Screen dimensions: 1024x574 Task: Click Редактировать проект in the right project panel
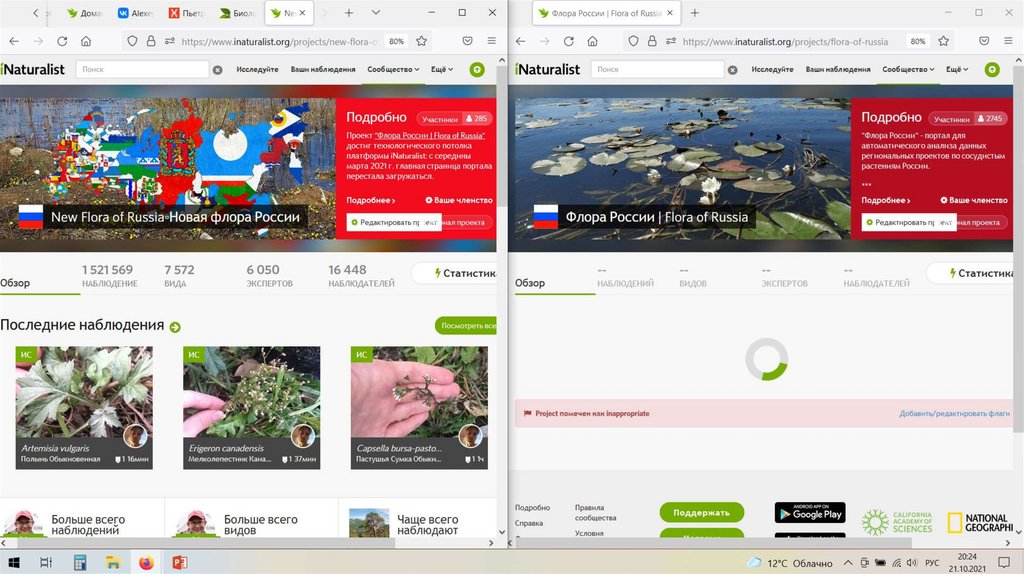click(x=908, y=223)
